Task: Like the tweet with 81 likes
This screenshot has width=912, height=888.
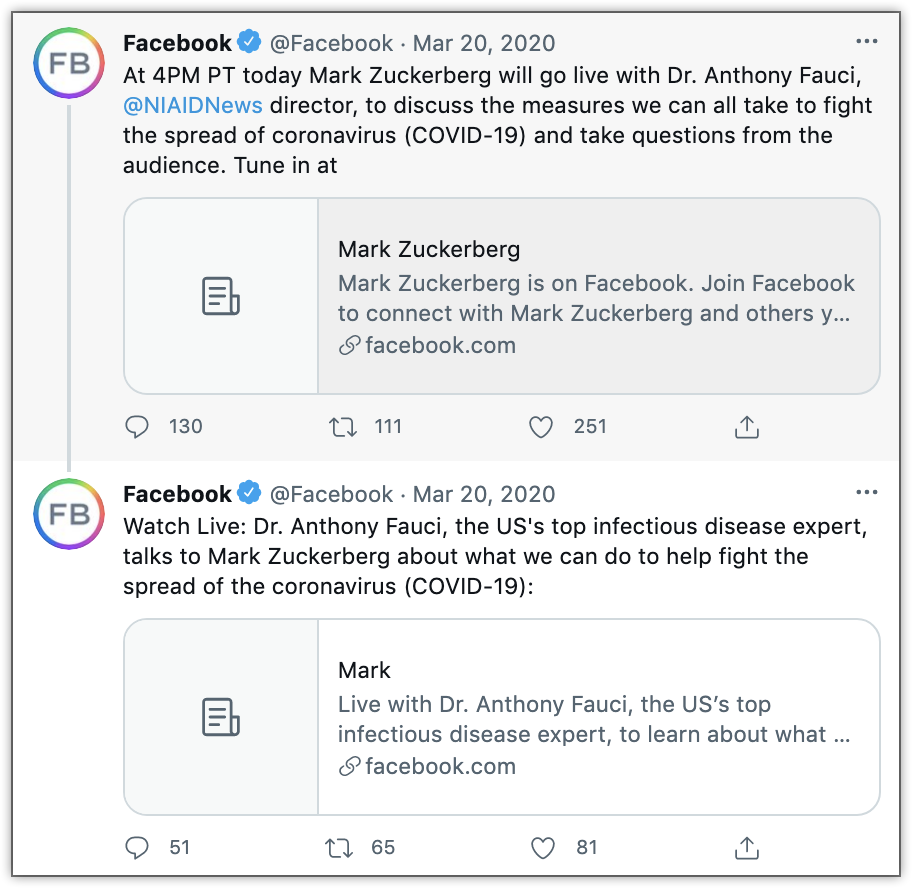Action: pos(542,848)
